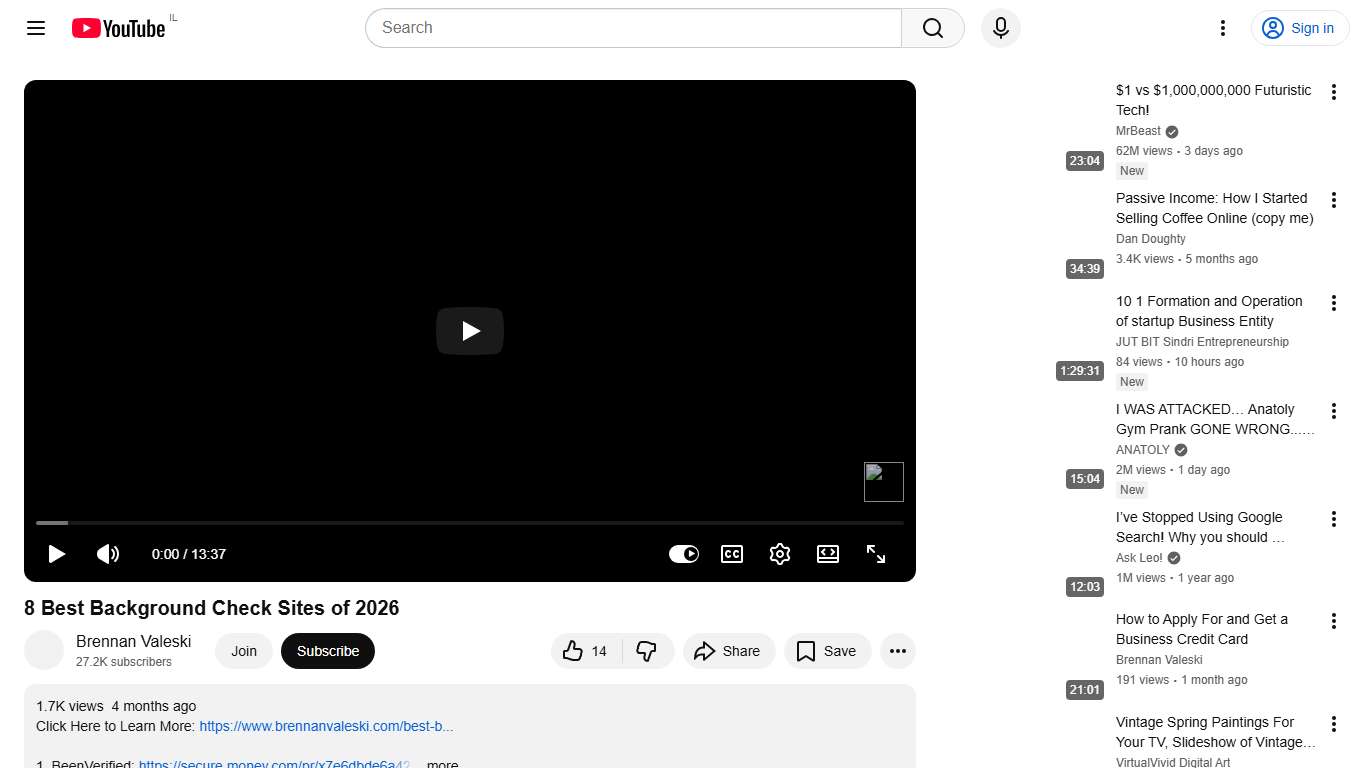Open the hamburger navigation menu
Screen dimensions: 1366x768
pos(35,28)
